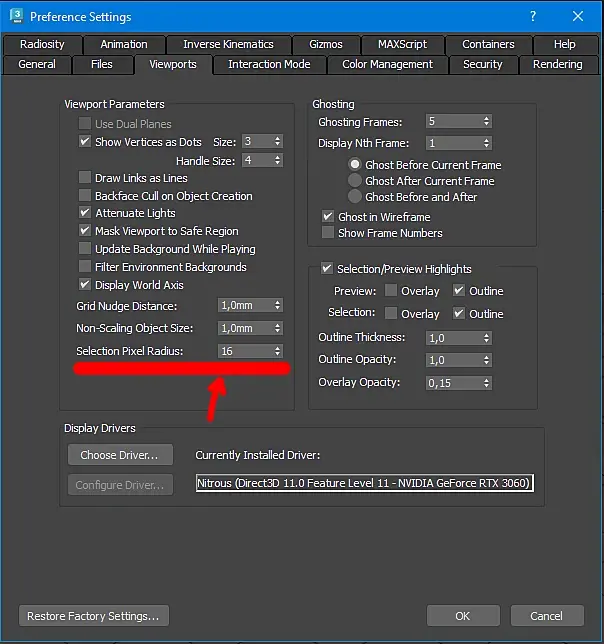Click the Ghosting Frames spinner arrows
This screenshot has height=644, width=604.
tap(486, 121)
